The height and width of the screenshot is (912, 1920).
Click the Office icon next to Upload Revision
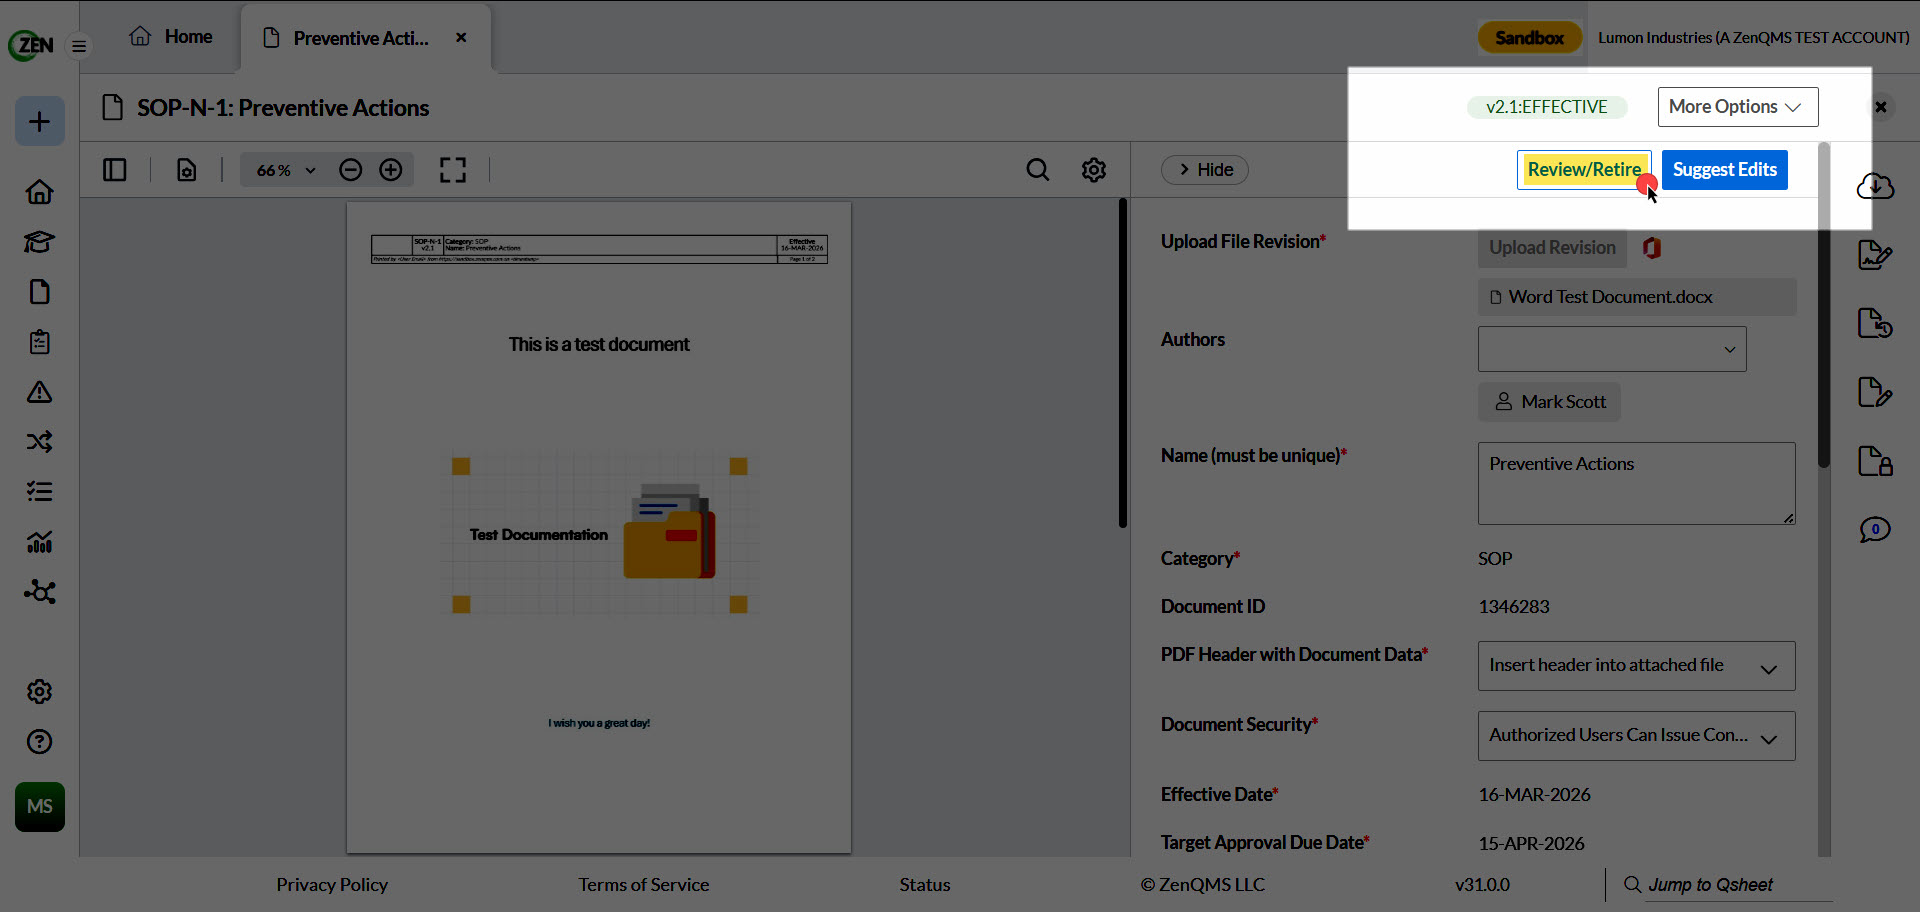coord(1652,248)
